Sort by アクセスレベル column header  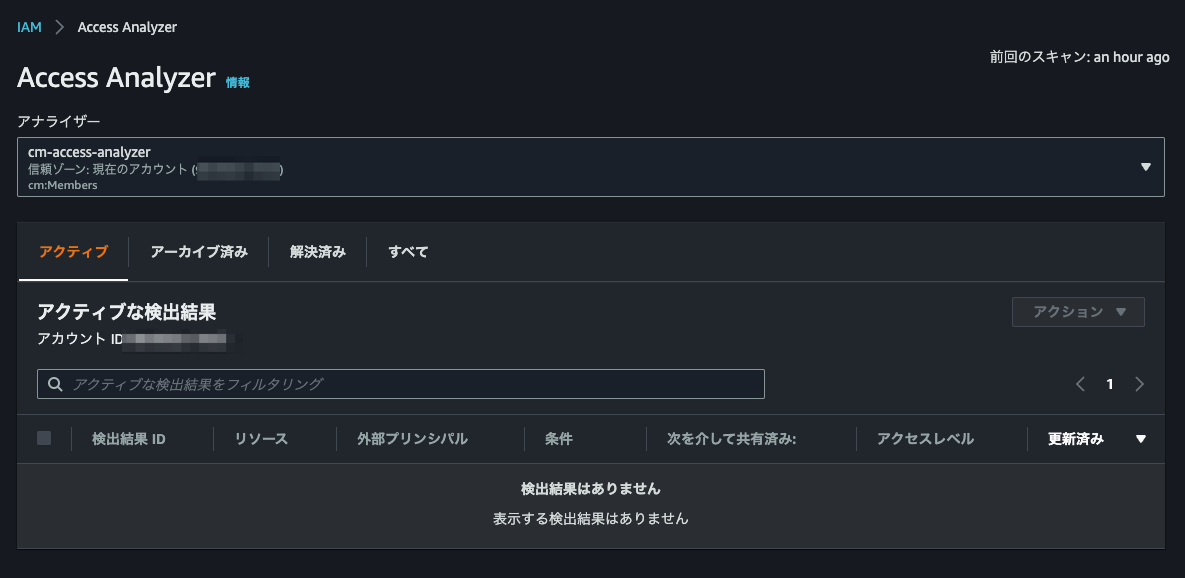point(925,439)
